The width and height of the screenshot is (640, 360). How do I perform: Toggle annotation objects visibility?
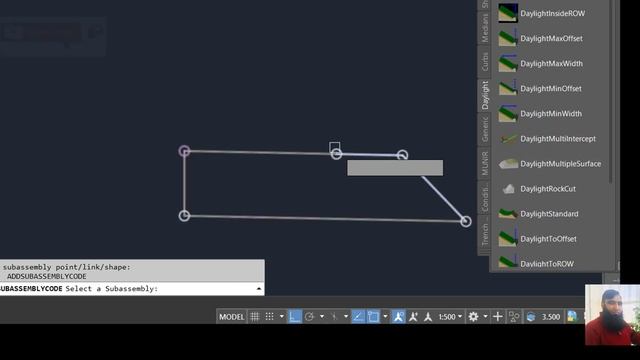[x=398, y=317]
